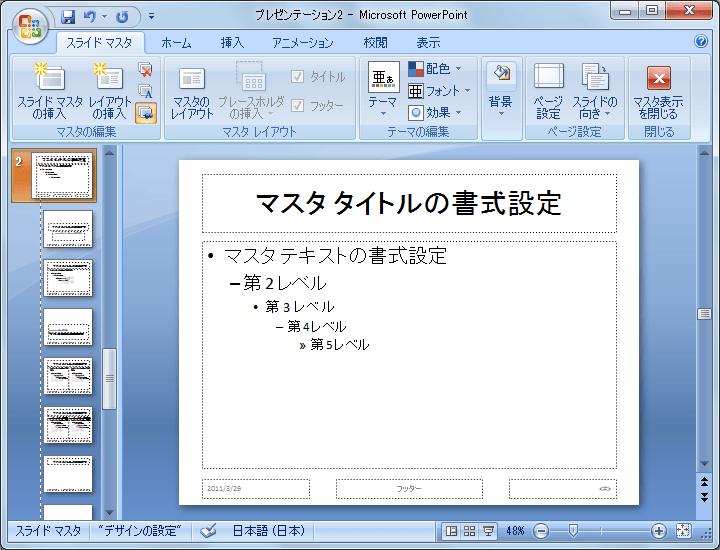The height and width of the screenshot is (550, 720).
Task: Click the slide editing area scroll-up arrow
Action: coord(704,153)
